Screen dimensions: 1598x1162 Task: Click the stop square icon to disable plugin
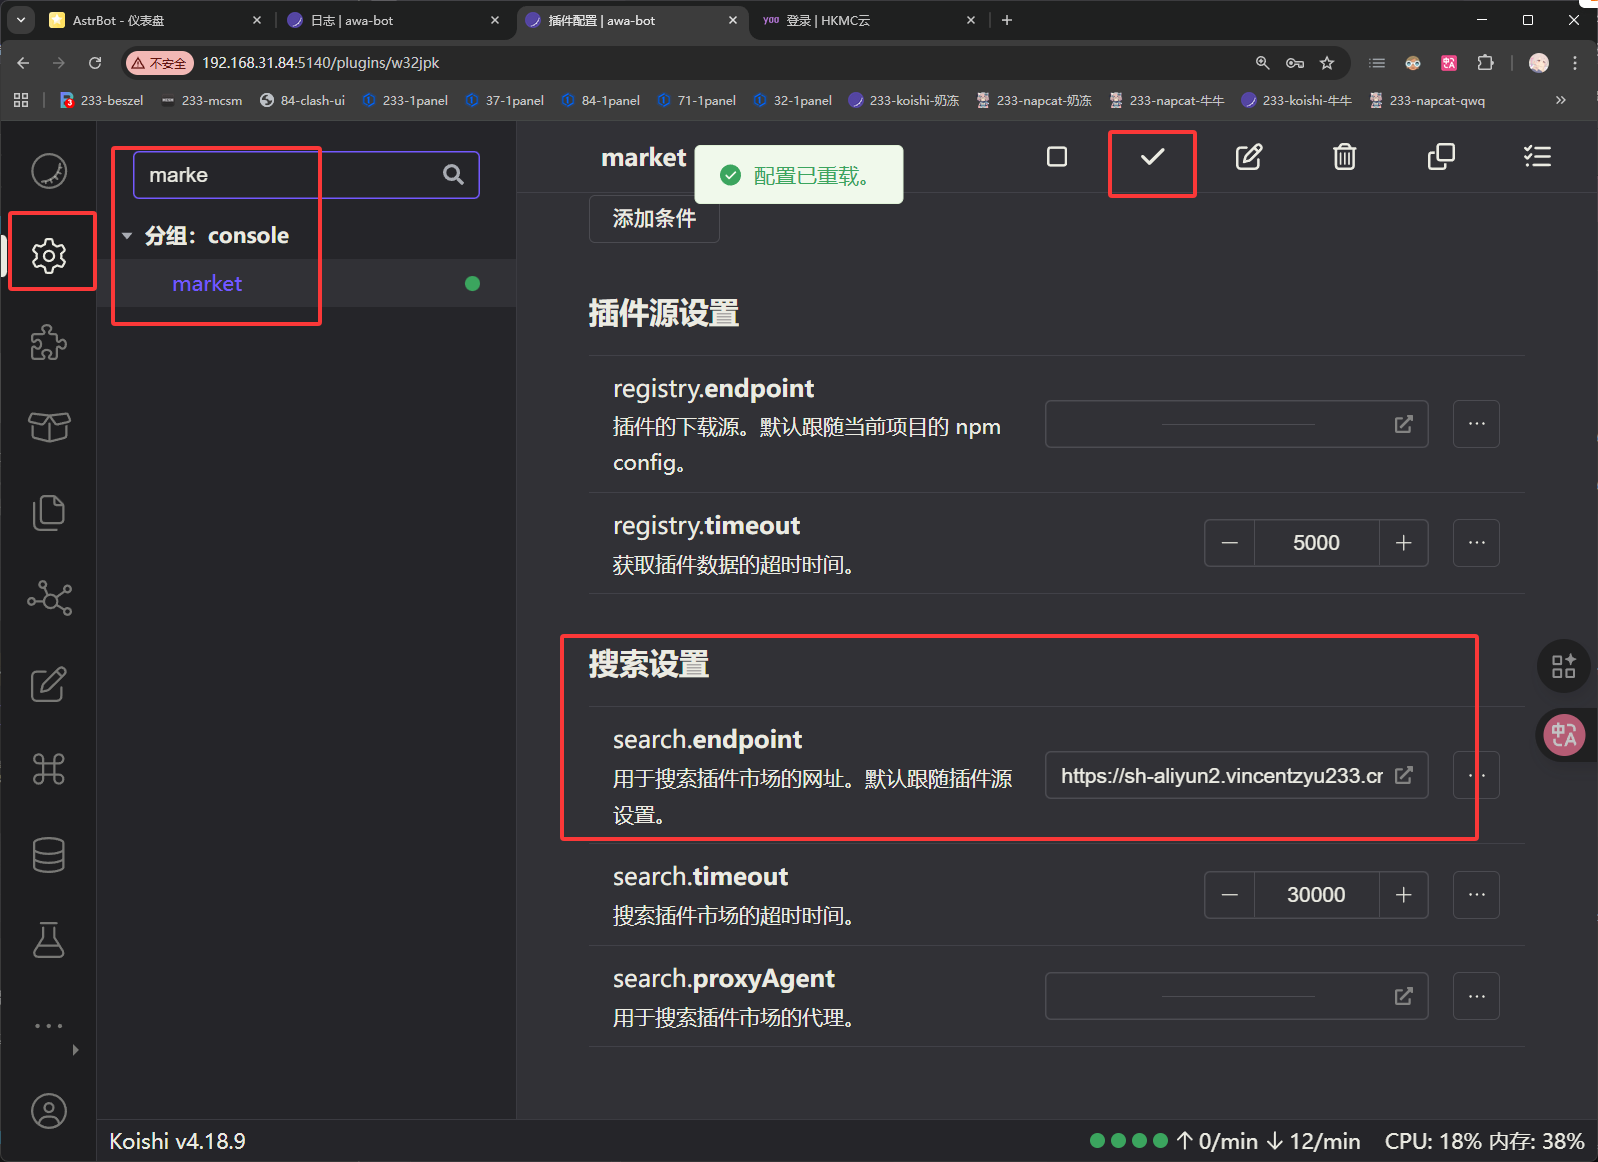tap(1056, 157)
